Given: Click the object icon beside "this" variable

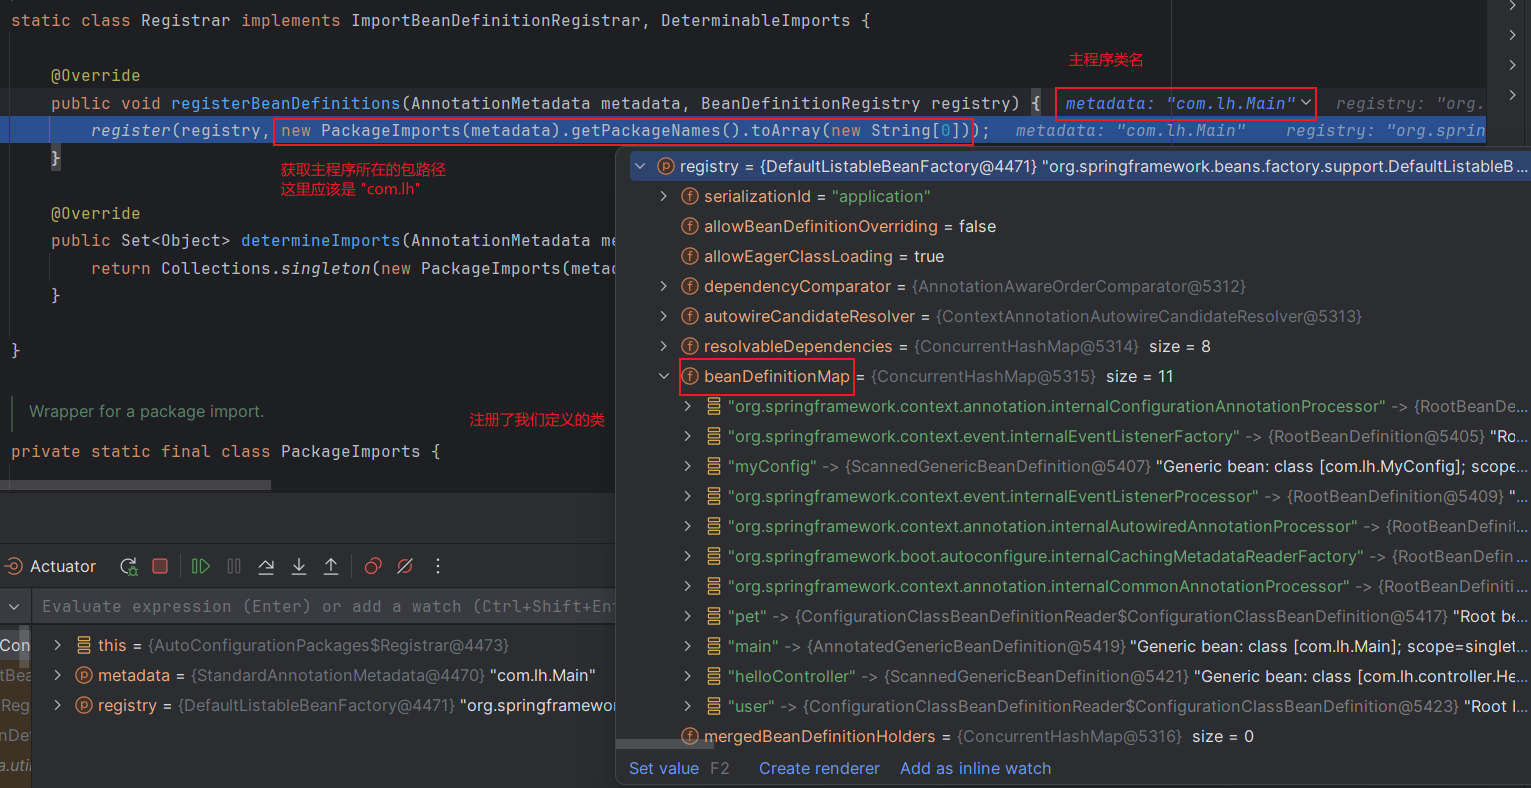Looking at the screenshot, I should pyautogui.click(x=84, y=645).
